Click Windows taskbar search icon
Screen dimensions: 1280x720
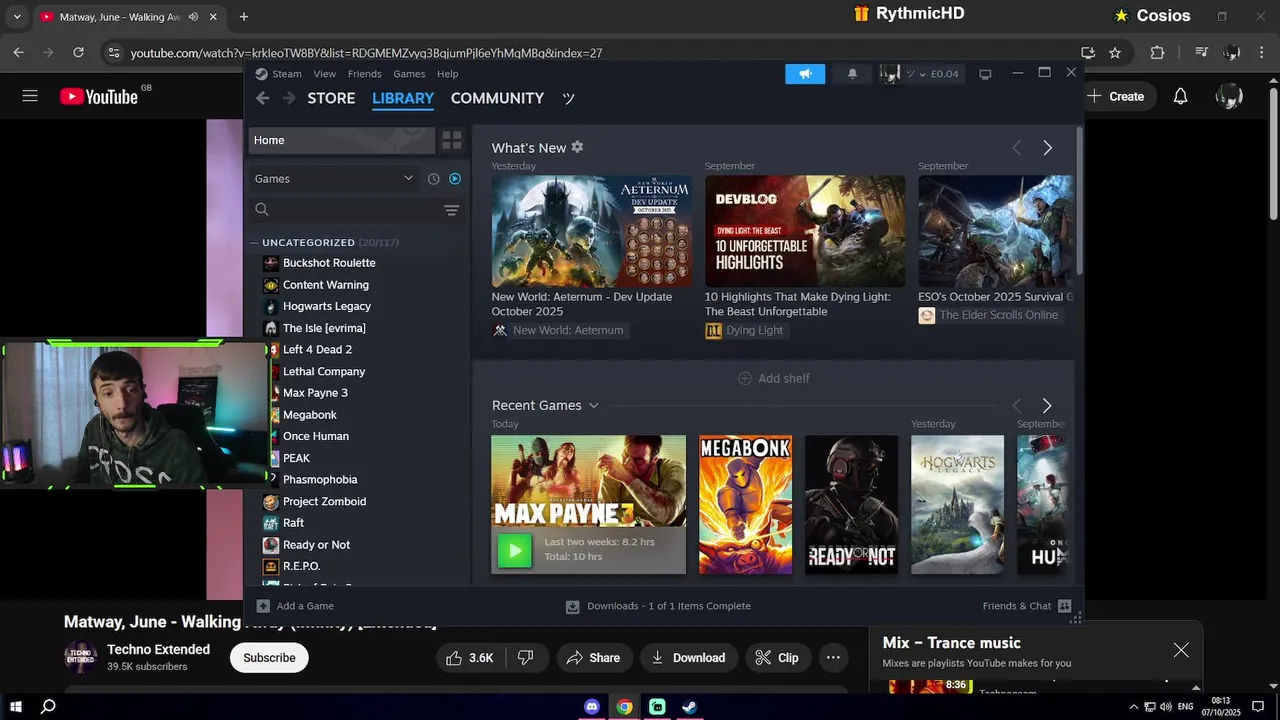[48, 706]
